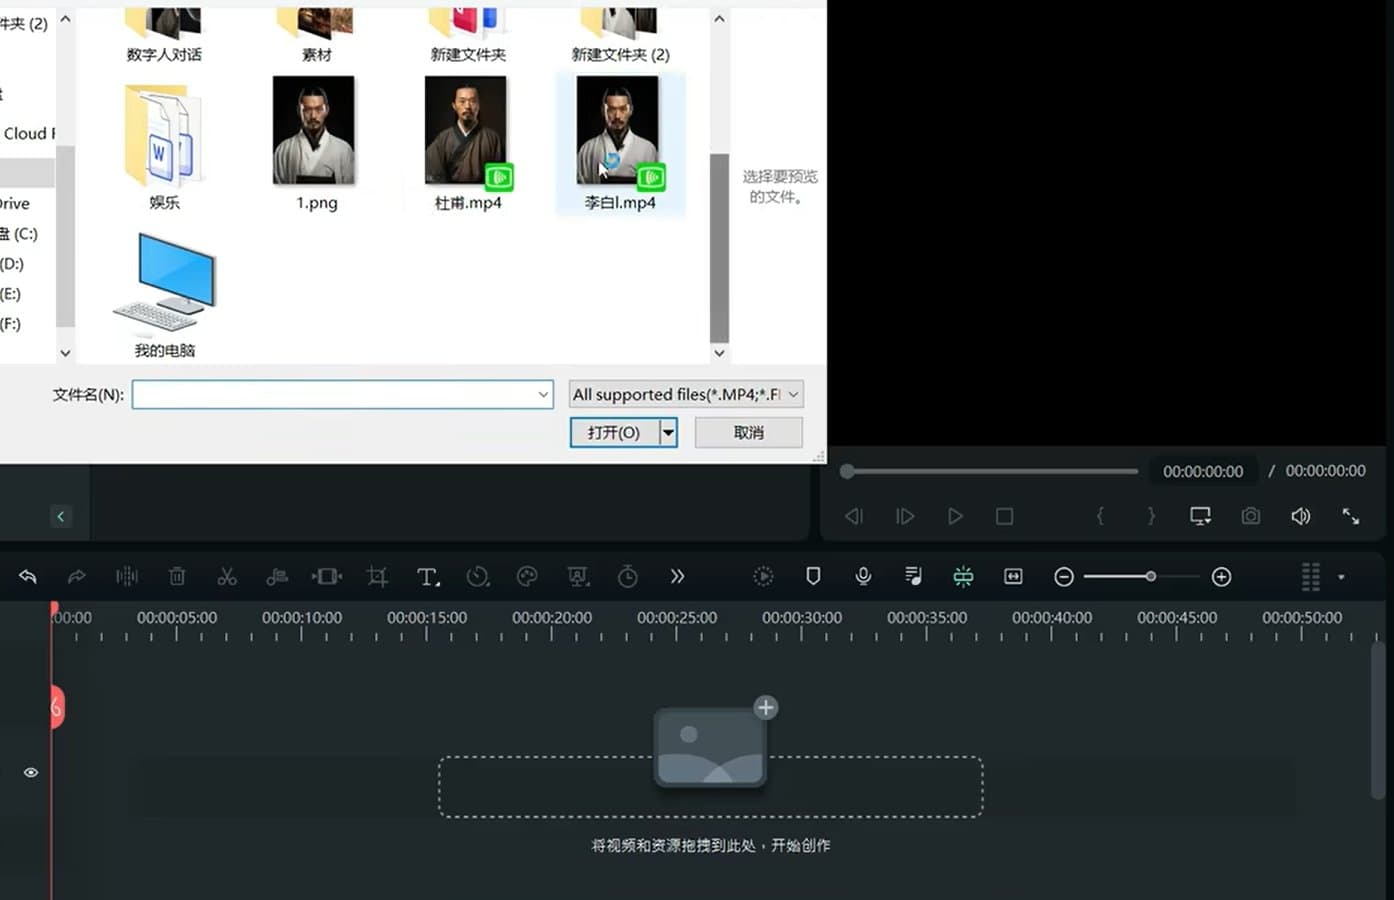Expand the hidden toolbar tools chevron
The width and height of the screenshot is (1394, 900).
tap(678, 576)
